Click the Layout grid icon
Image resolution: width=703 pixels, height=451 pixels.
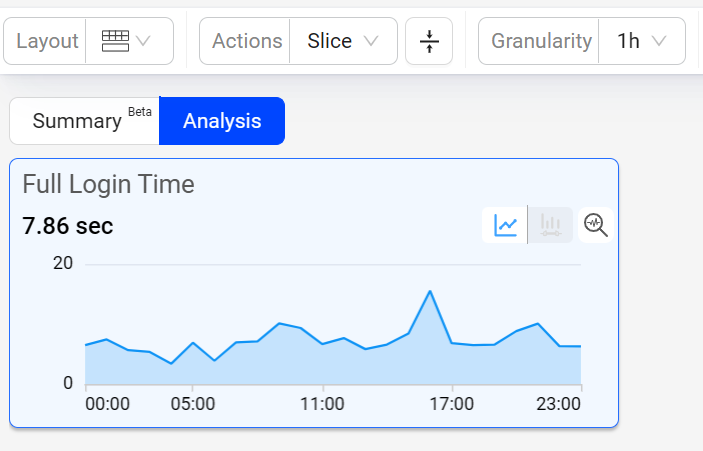point(115,41)
